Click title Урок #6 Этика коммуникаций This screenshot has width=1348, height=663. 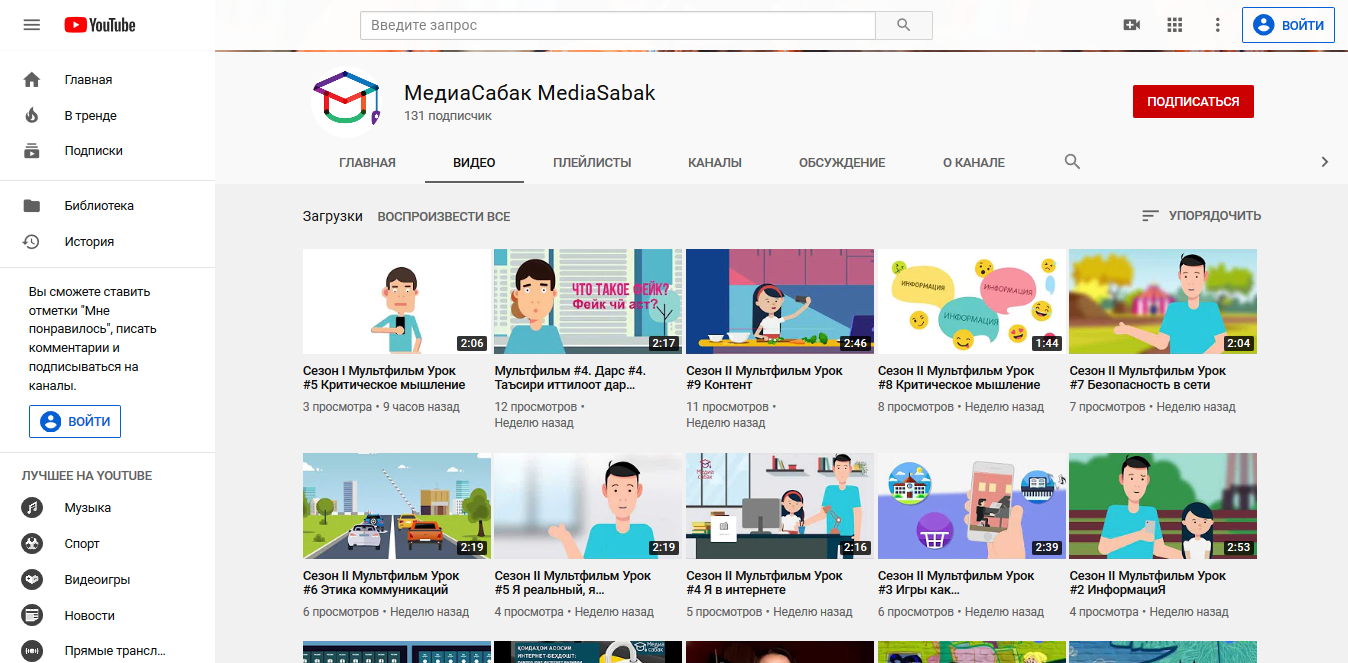point(381,583)
